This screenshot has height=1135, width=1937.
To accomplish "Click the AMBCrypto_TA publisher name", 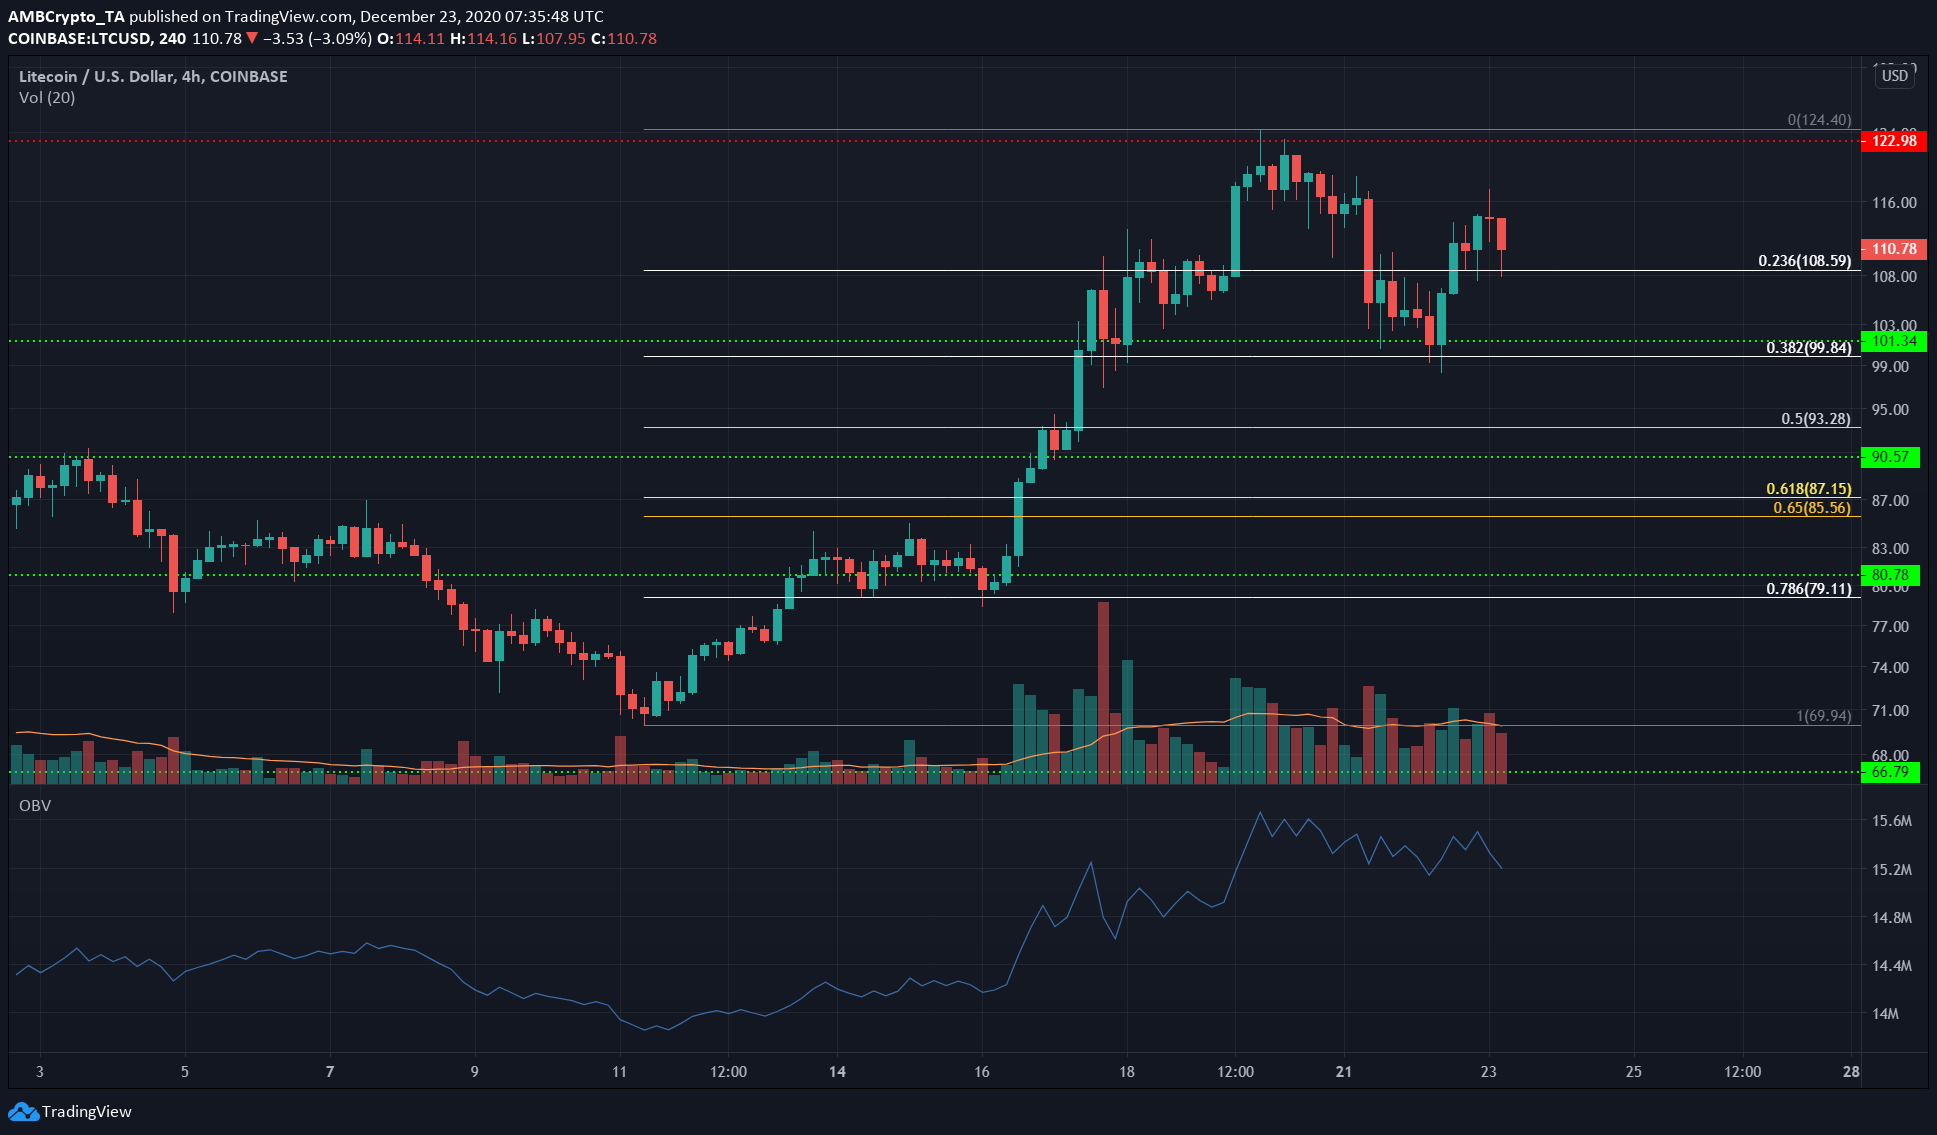I will (67, 17).
